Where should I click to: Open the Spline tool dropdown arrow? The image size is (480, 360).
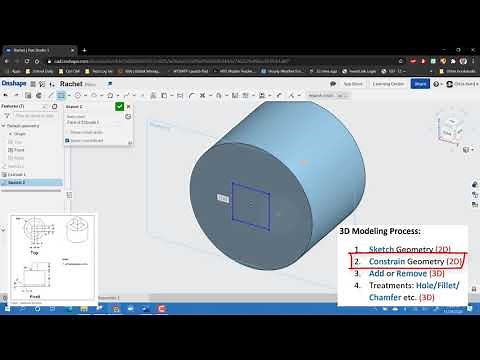pos(134,96)
